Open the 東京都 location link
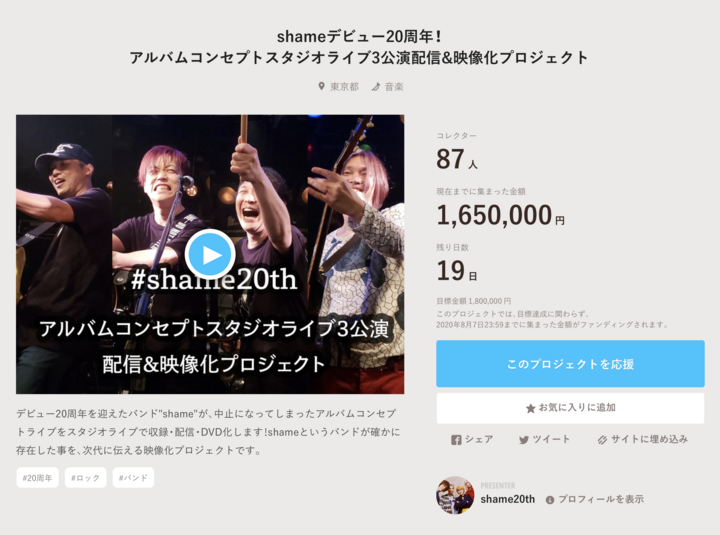Viewport: 720px width, 535px height. (x=344, y=87)
